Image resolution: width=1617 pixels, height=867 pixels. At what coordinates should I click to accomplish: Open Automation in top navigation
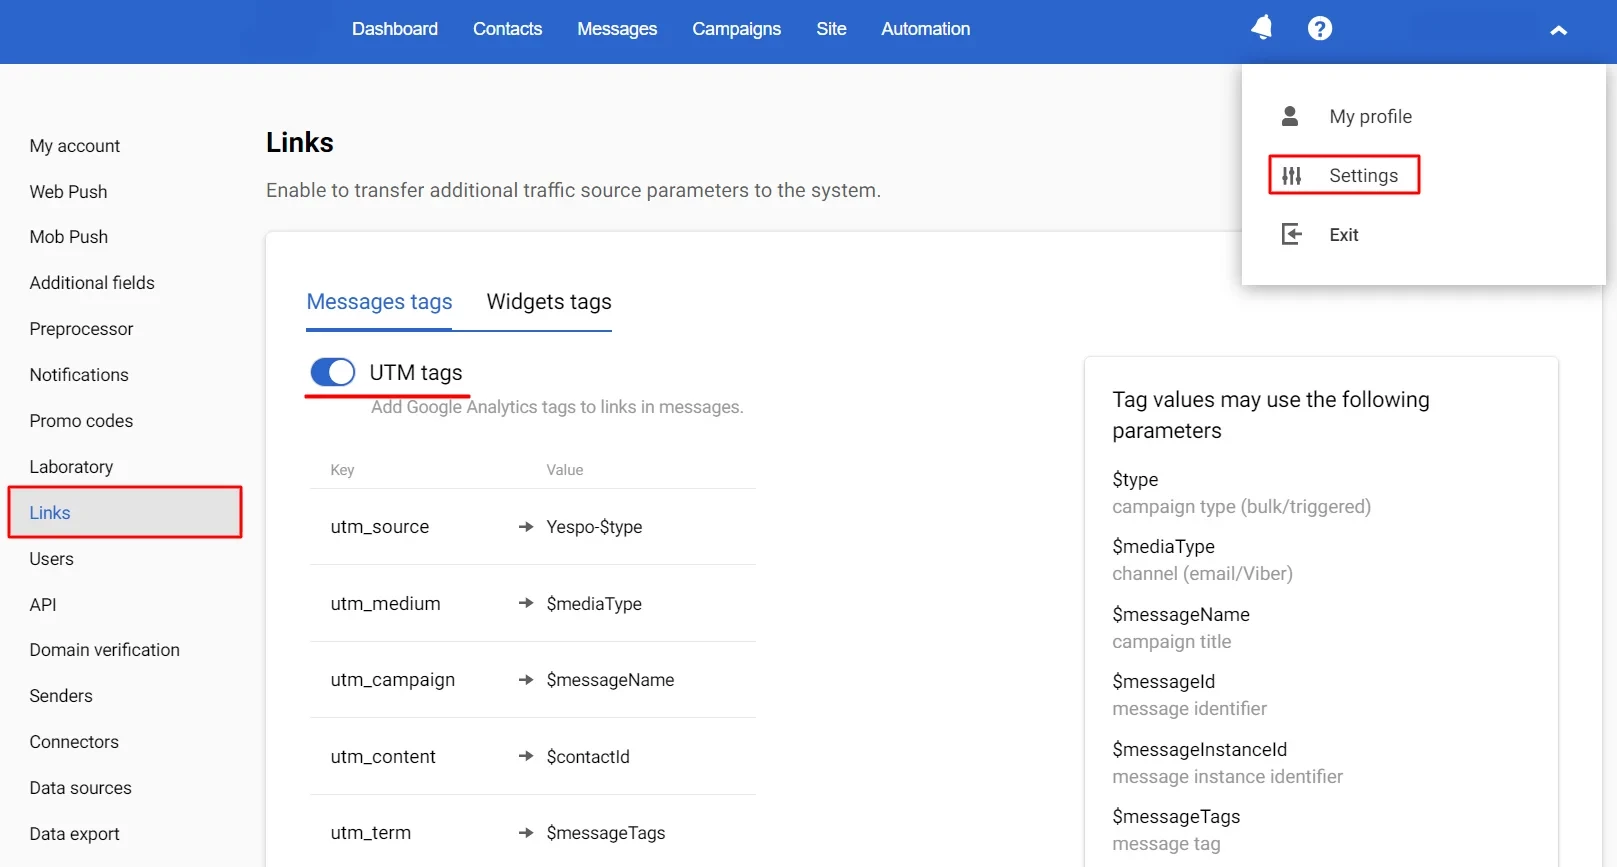coord(925,29)
